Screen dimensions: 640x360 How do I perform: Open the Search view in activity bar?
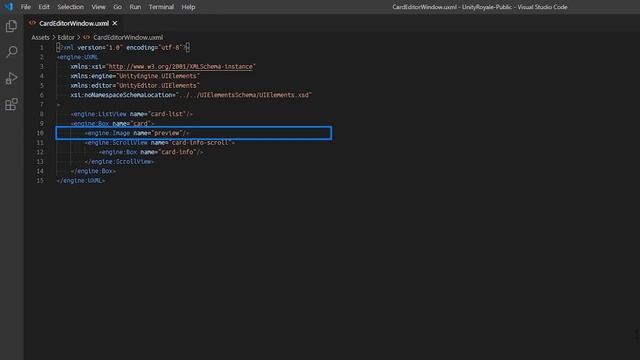coord(11,52)
